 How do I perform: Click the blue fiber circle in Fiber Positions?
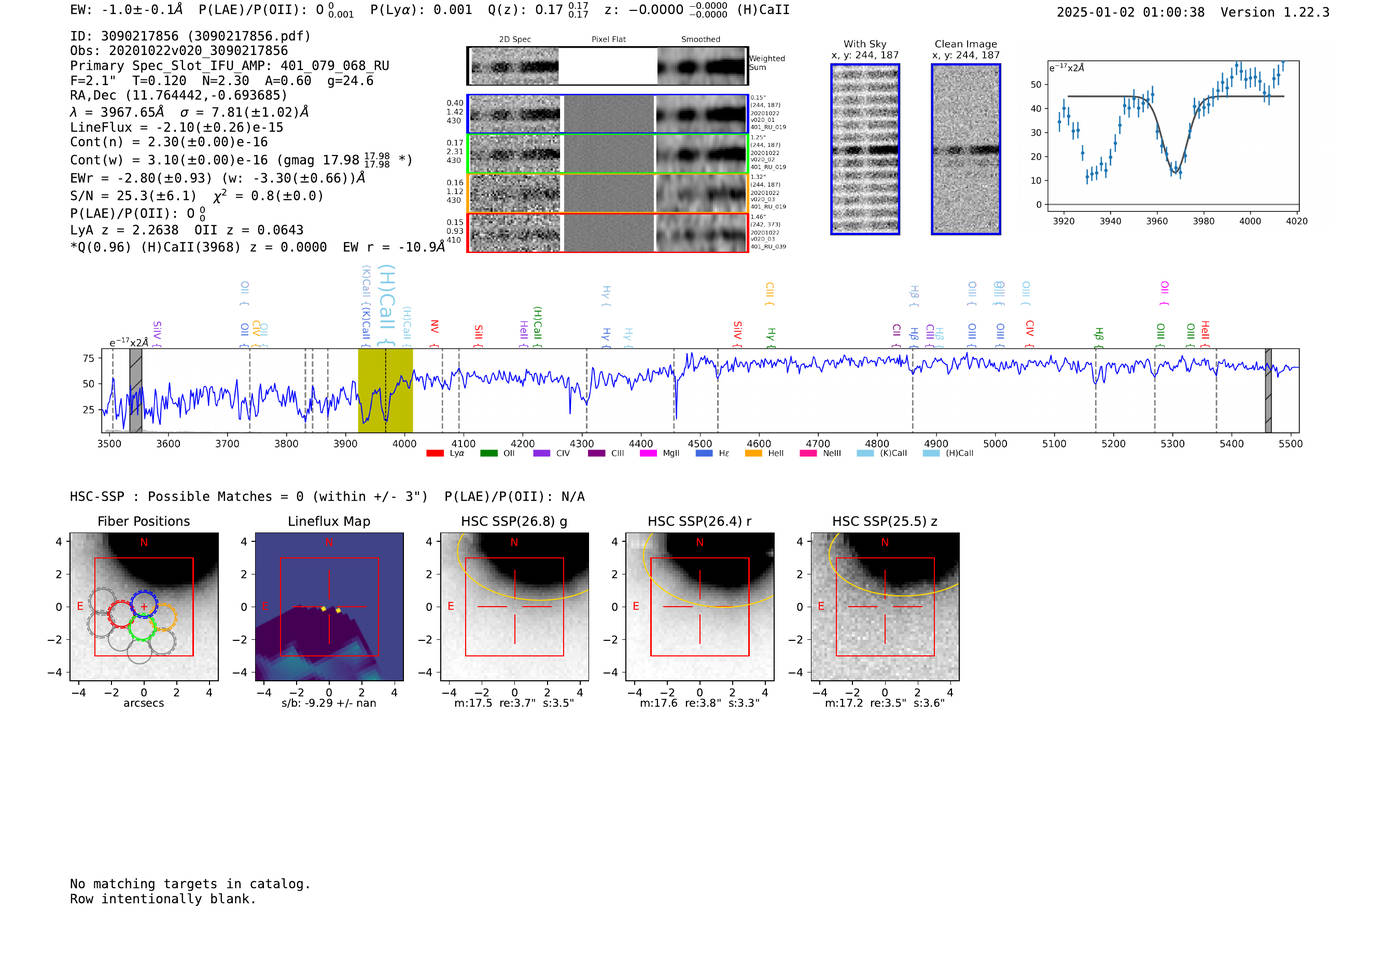click(x=144, y=604)
